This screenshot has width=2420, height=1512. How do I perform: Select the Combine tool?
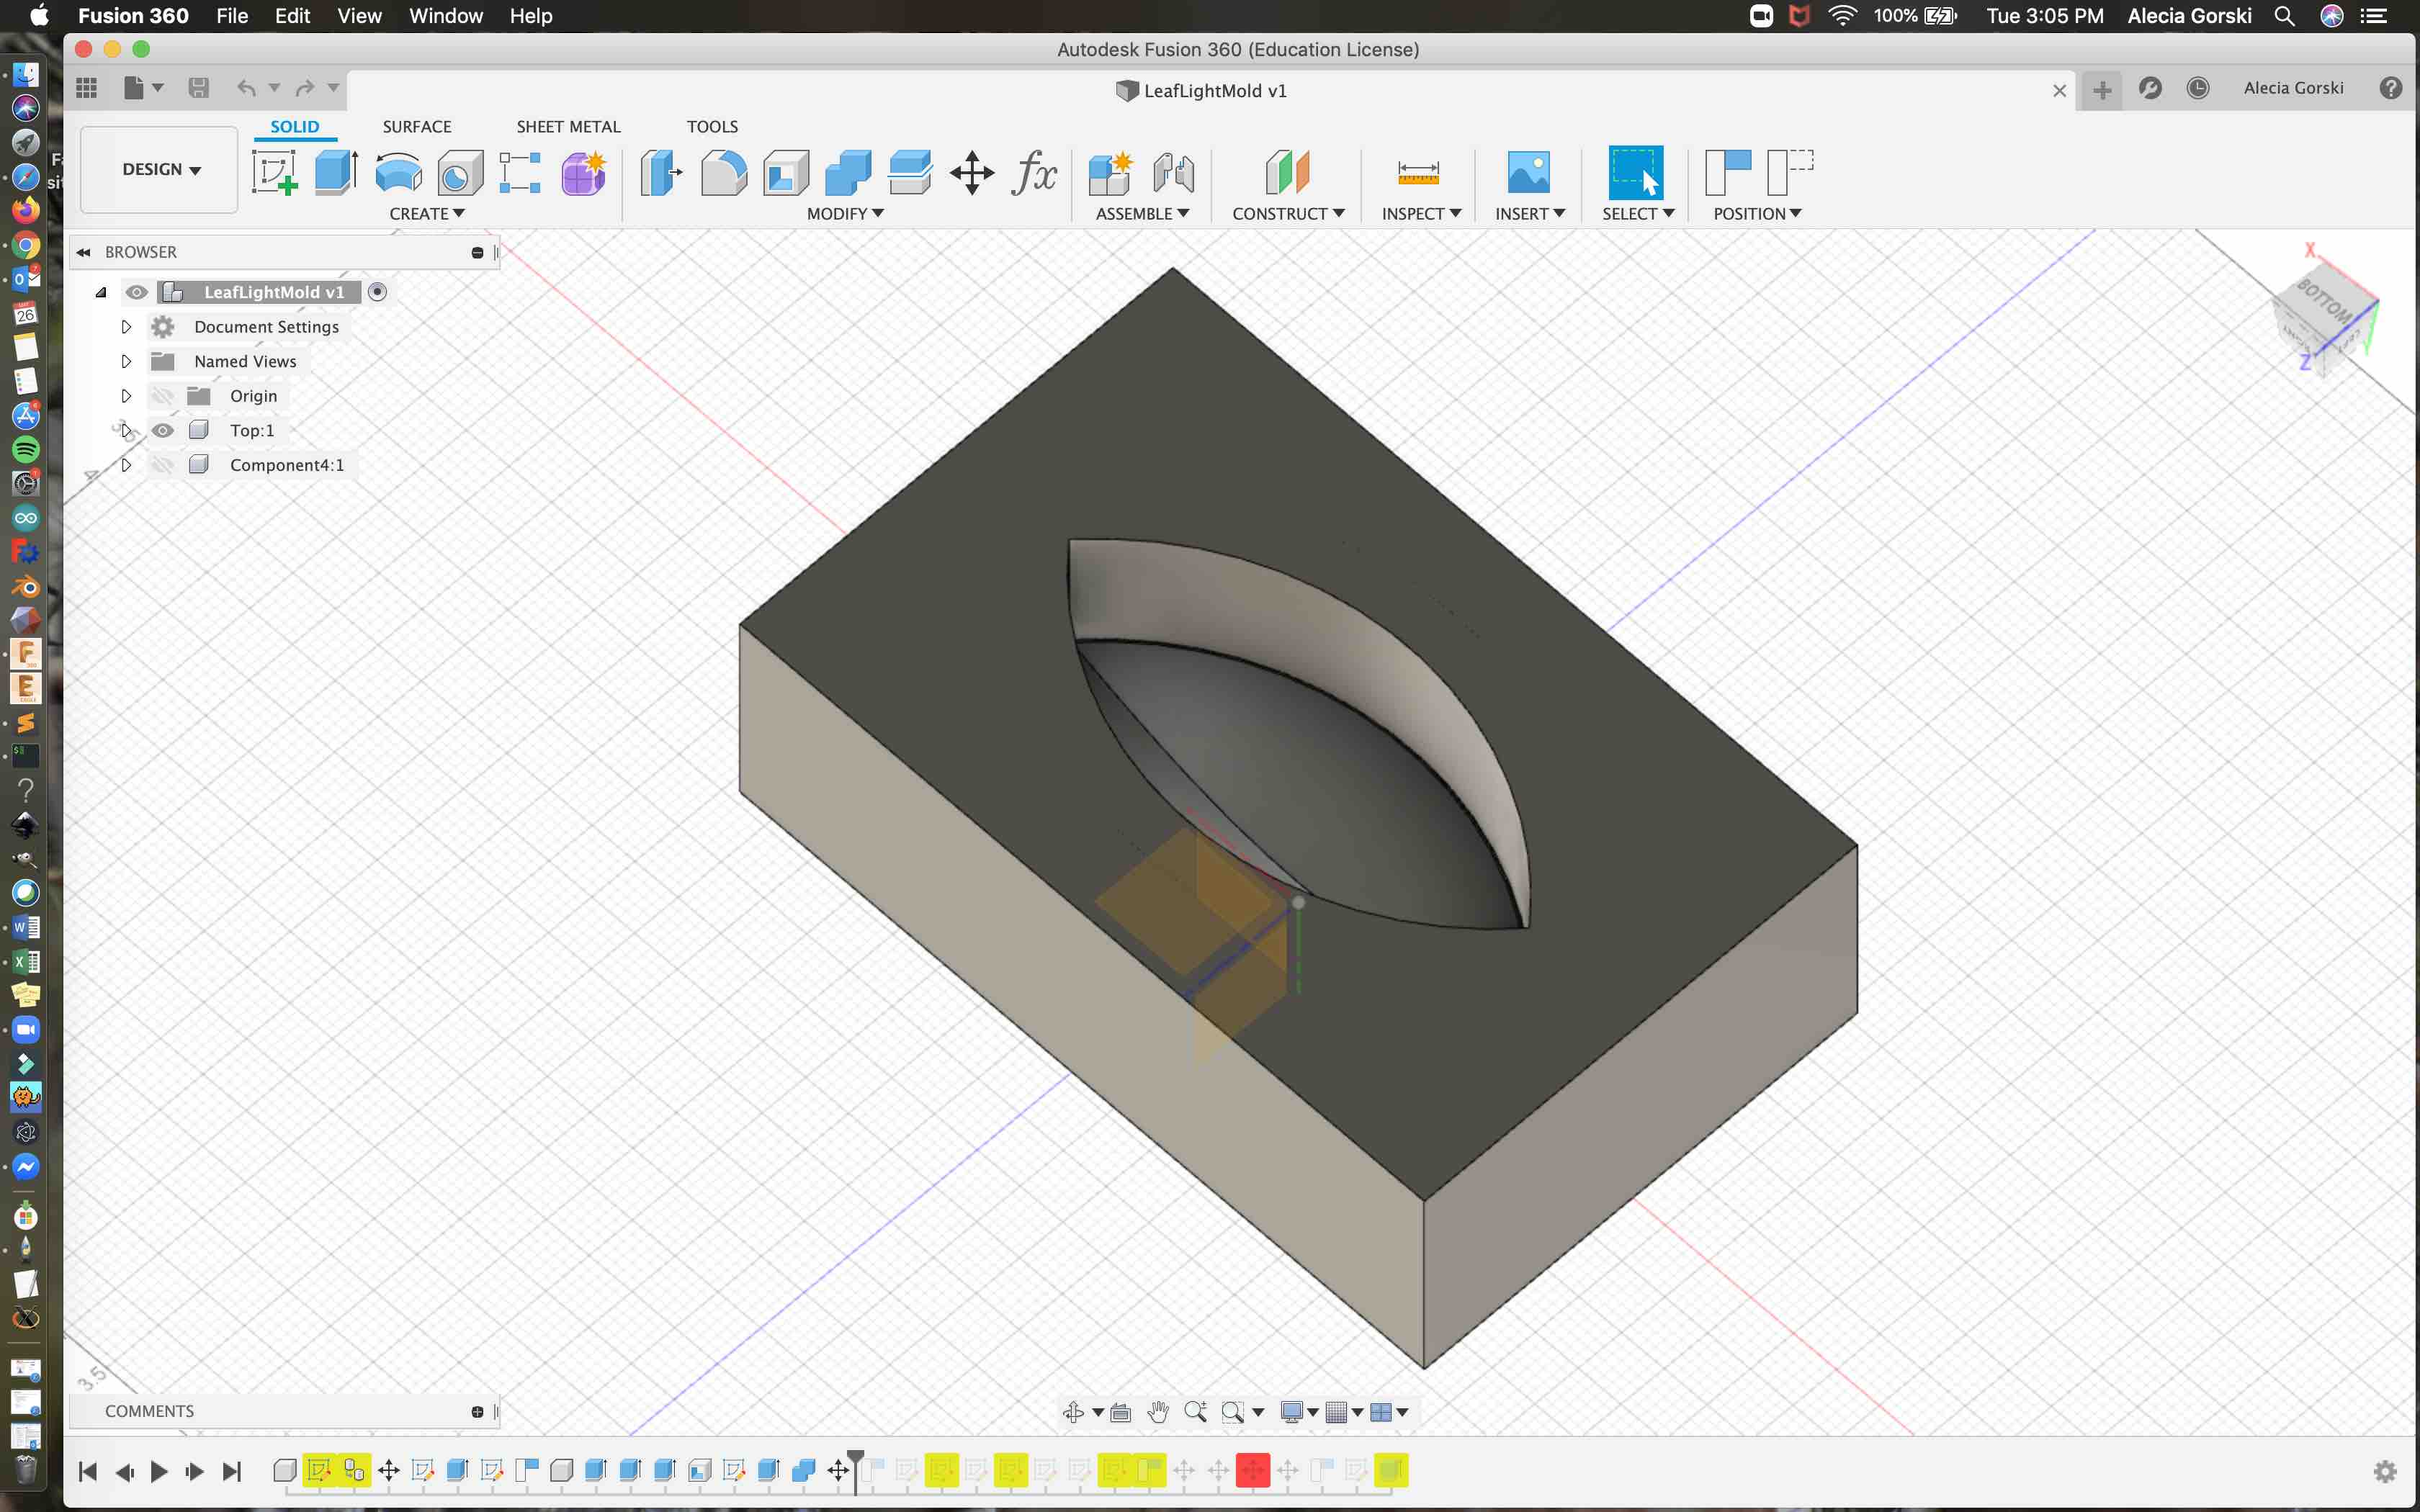[848, 172]
